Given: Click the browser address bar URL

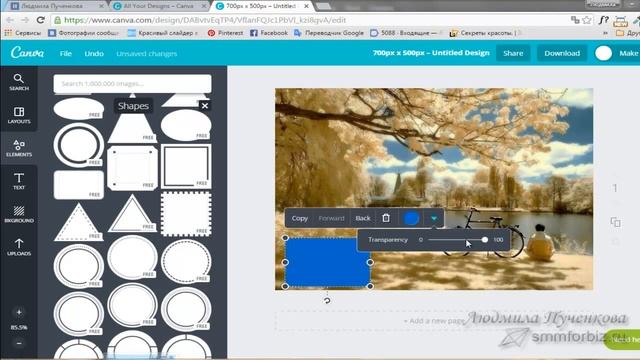Looking at the screenshot, I should 205,20.
